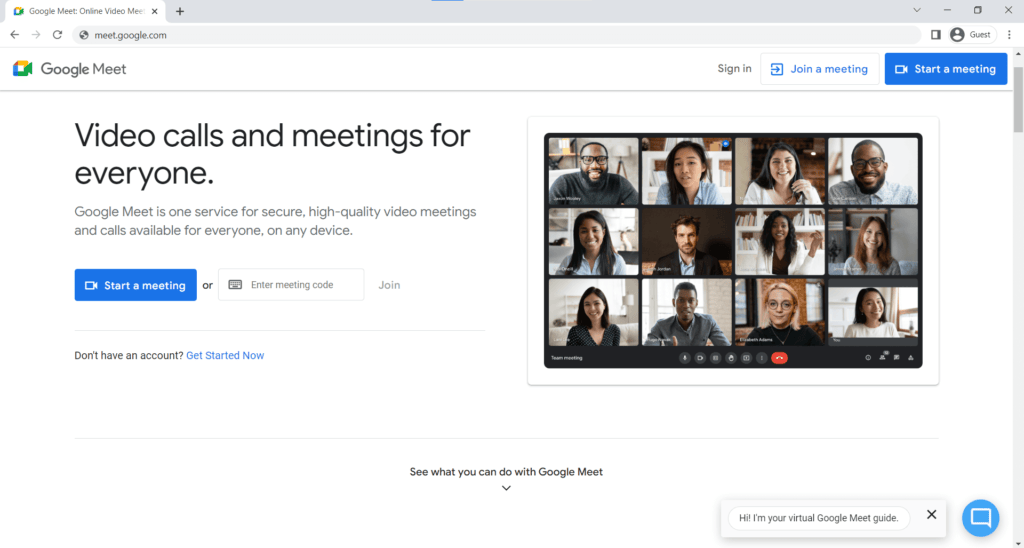Click the Sign in link
1024x548 pixels.
(x=734, y=69)
